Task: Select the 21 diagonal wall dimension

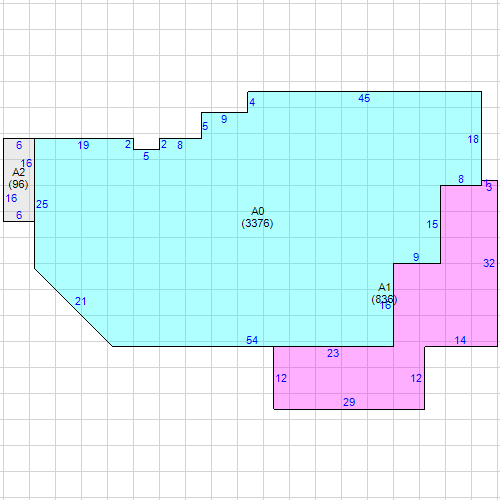Action: (80, 301)
